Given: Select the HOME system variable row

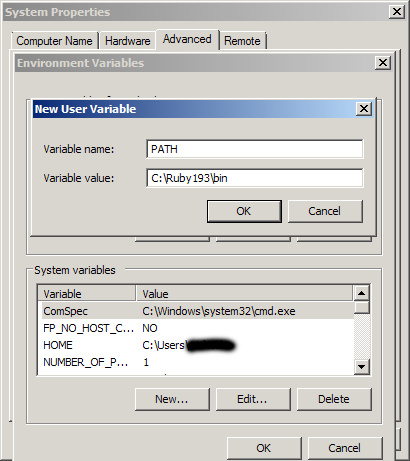Looking at the screenshot, I should tap(196, 345).
